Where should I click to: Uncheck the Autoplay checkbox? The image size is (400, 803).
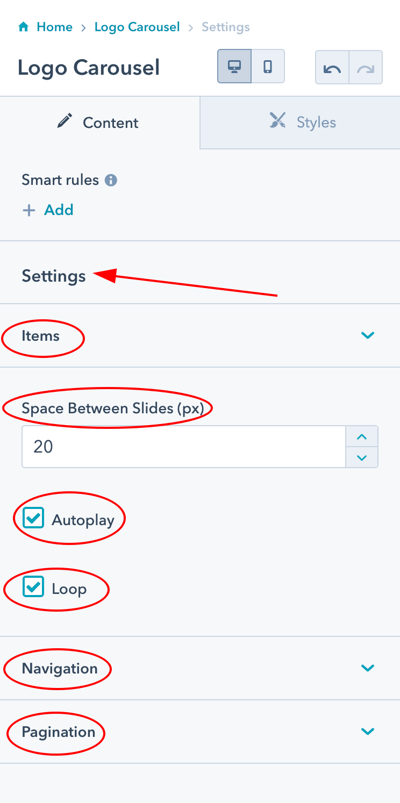(33, 518)
